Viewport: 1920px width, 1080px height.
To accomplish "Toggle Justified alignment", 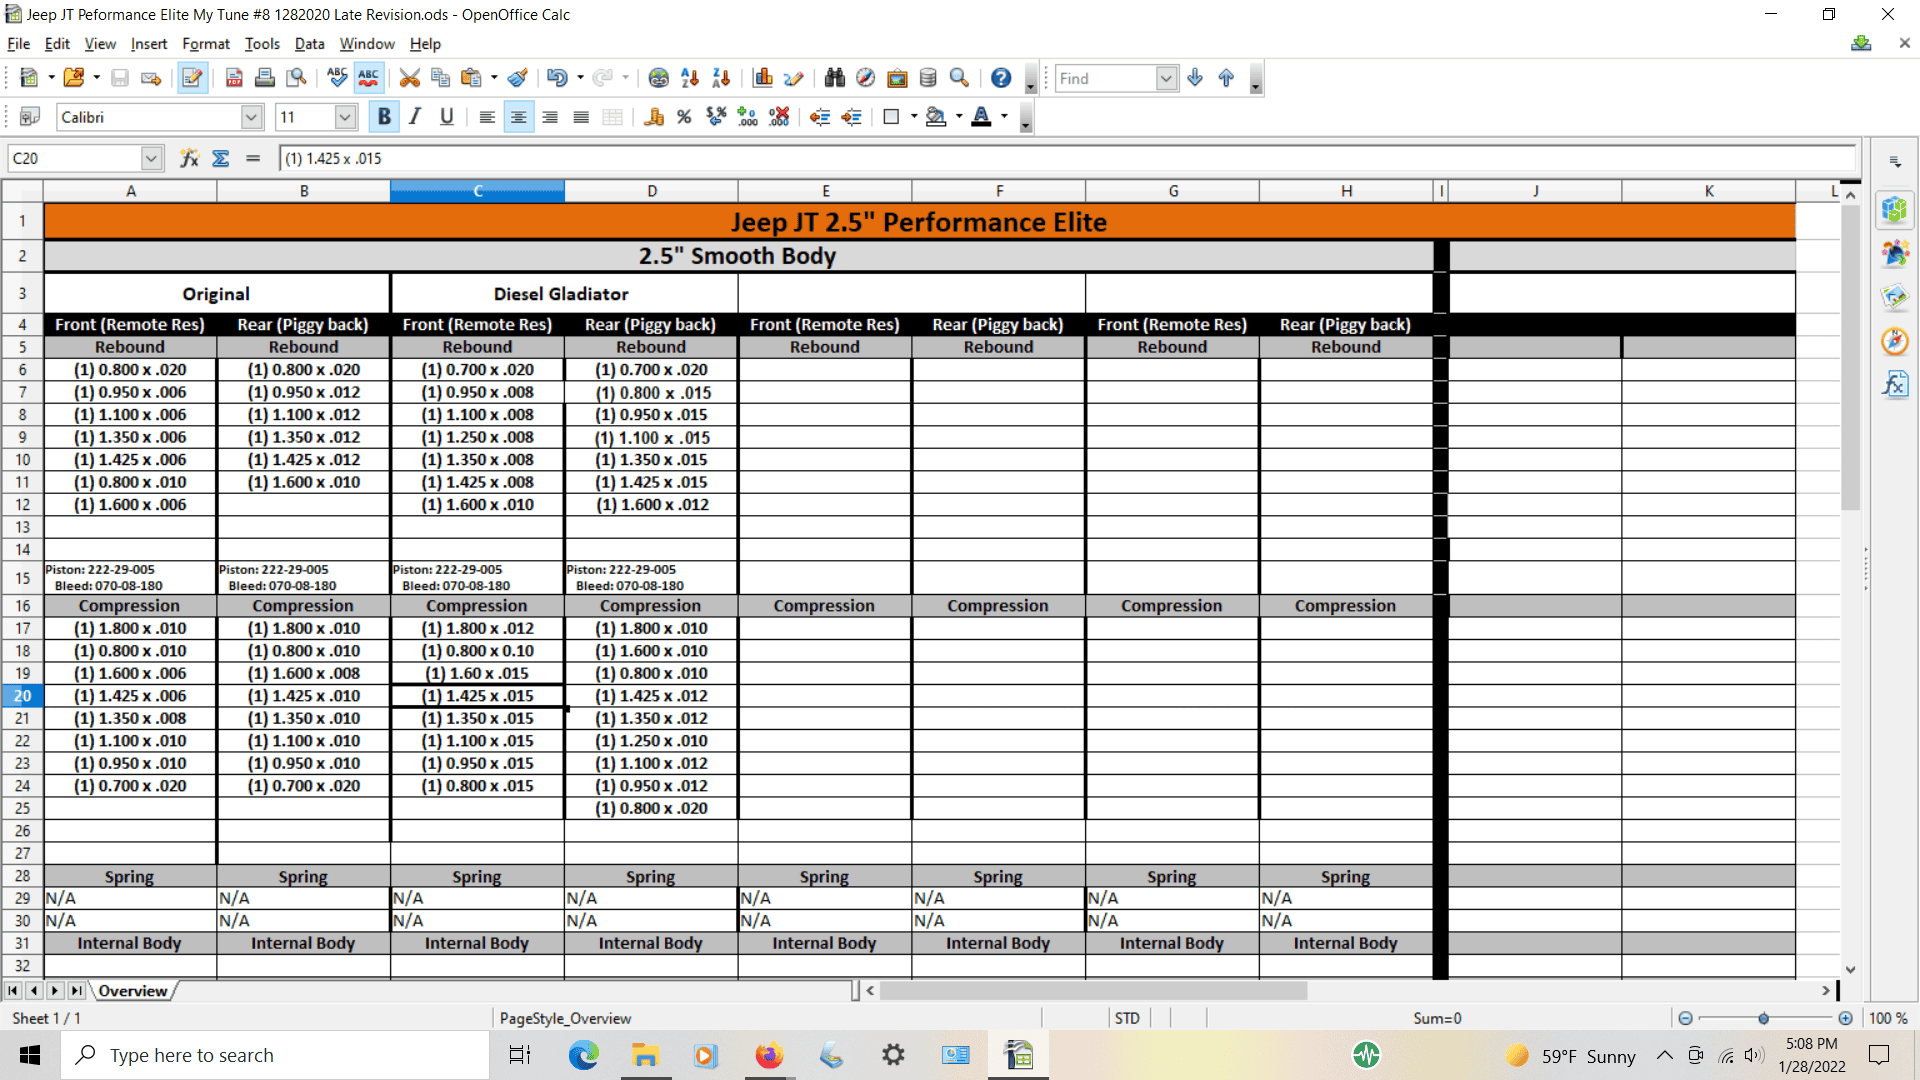I will point(581,117).
